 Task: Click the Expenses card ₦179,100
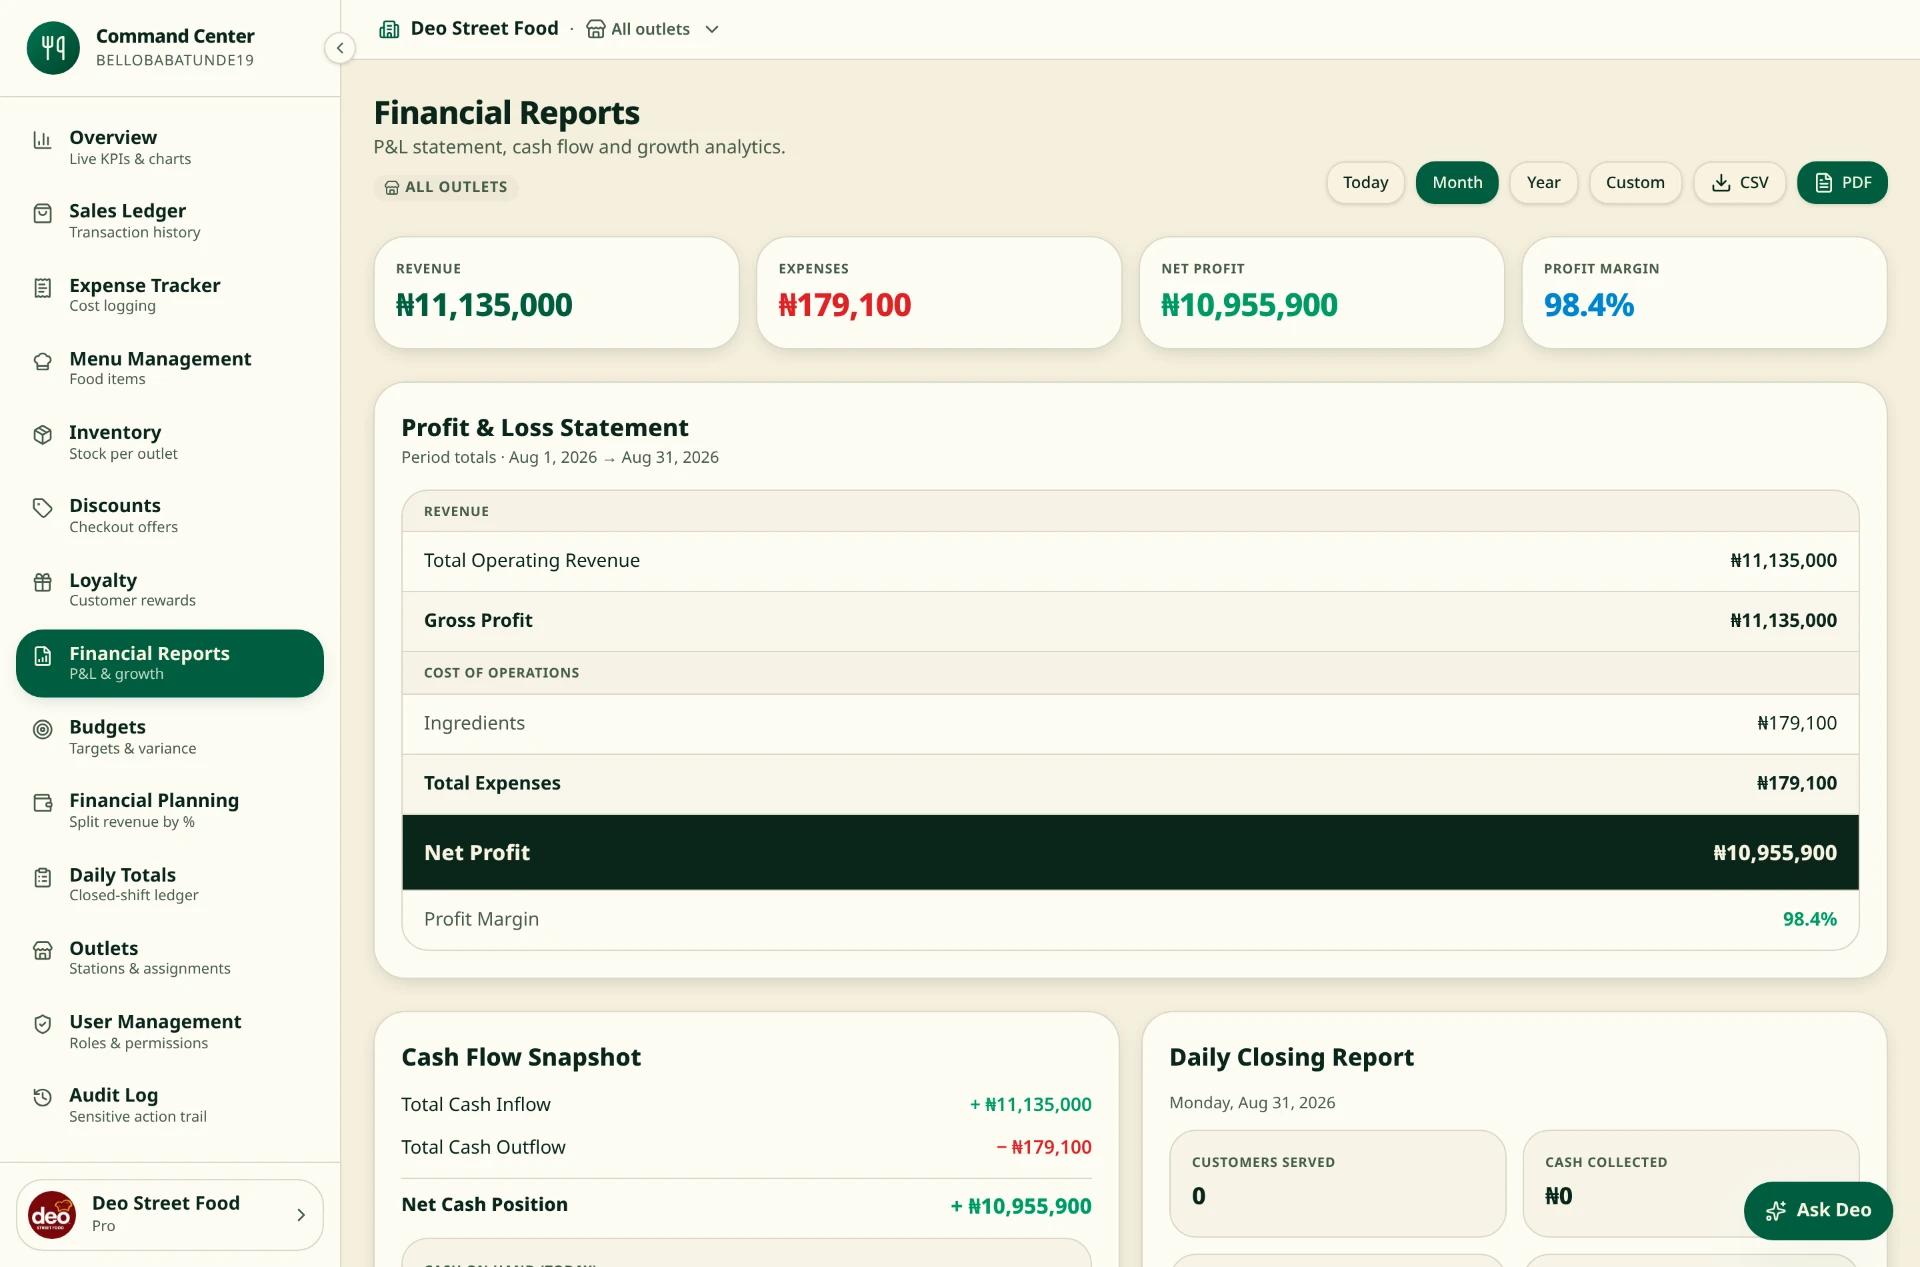coord(939,293)
